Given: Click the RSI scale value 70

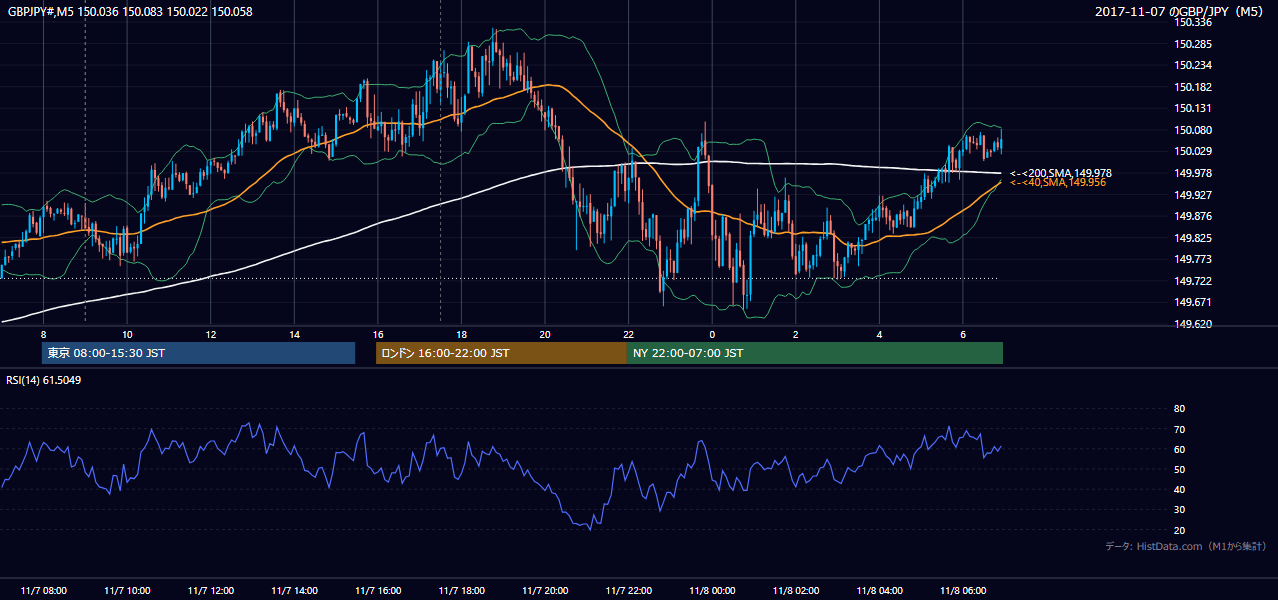Looking at the screenshot, I should coord(1179,429).
